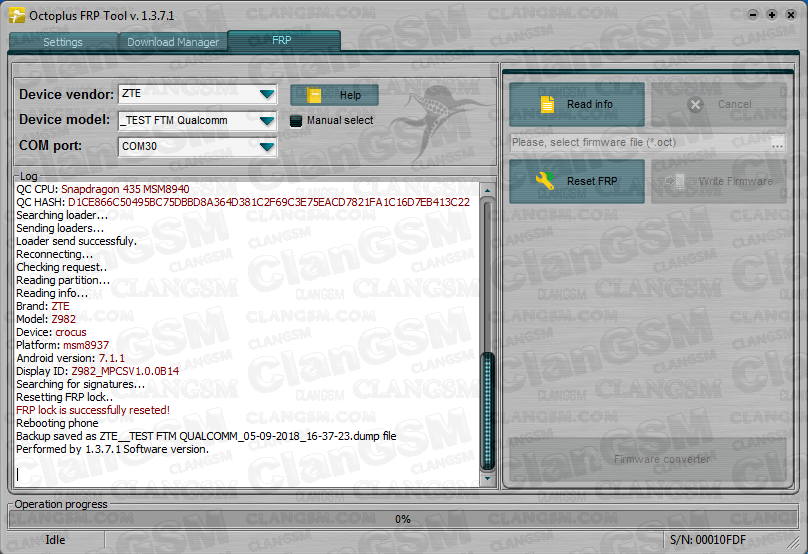Viewport: 808px width, 554px height.
Task: Click the Read info document icon
Action: 546,104
